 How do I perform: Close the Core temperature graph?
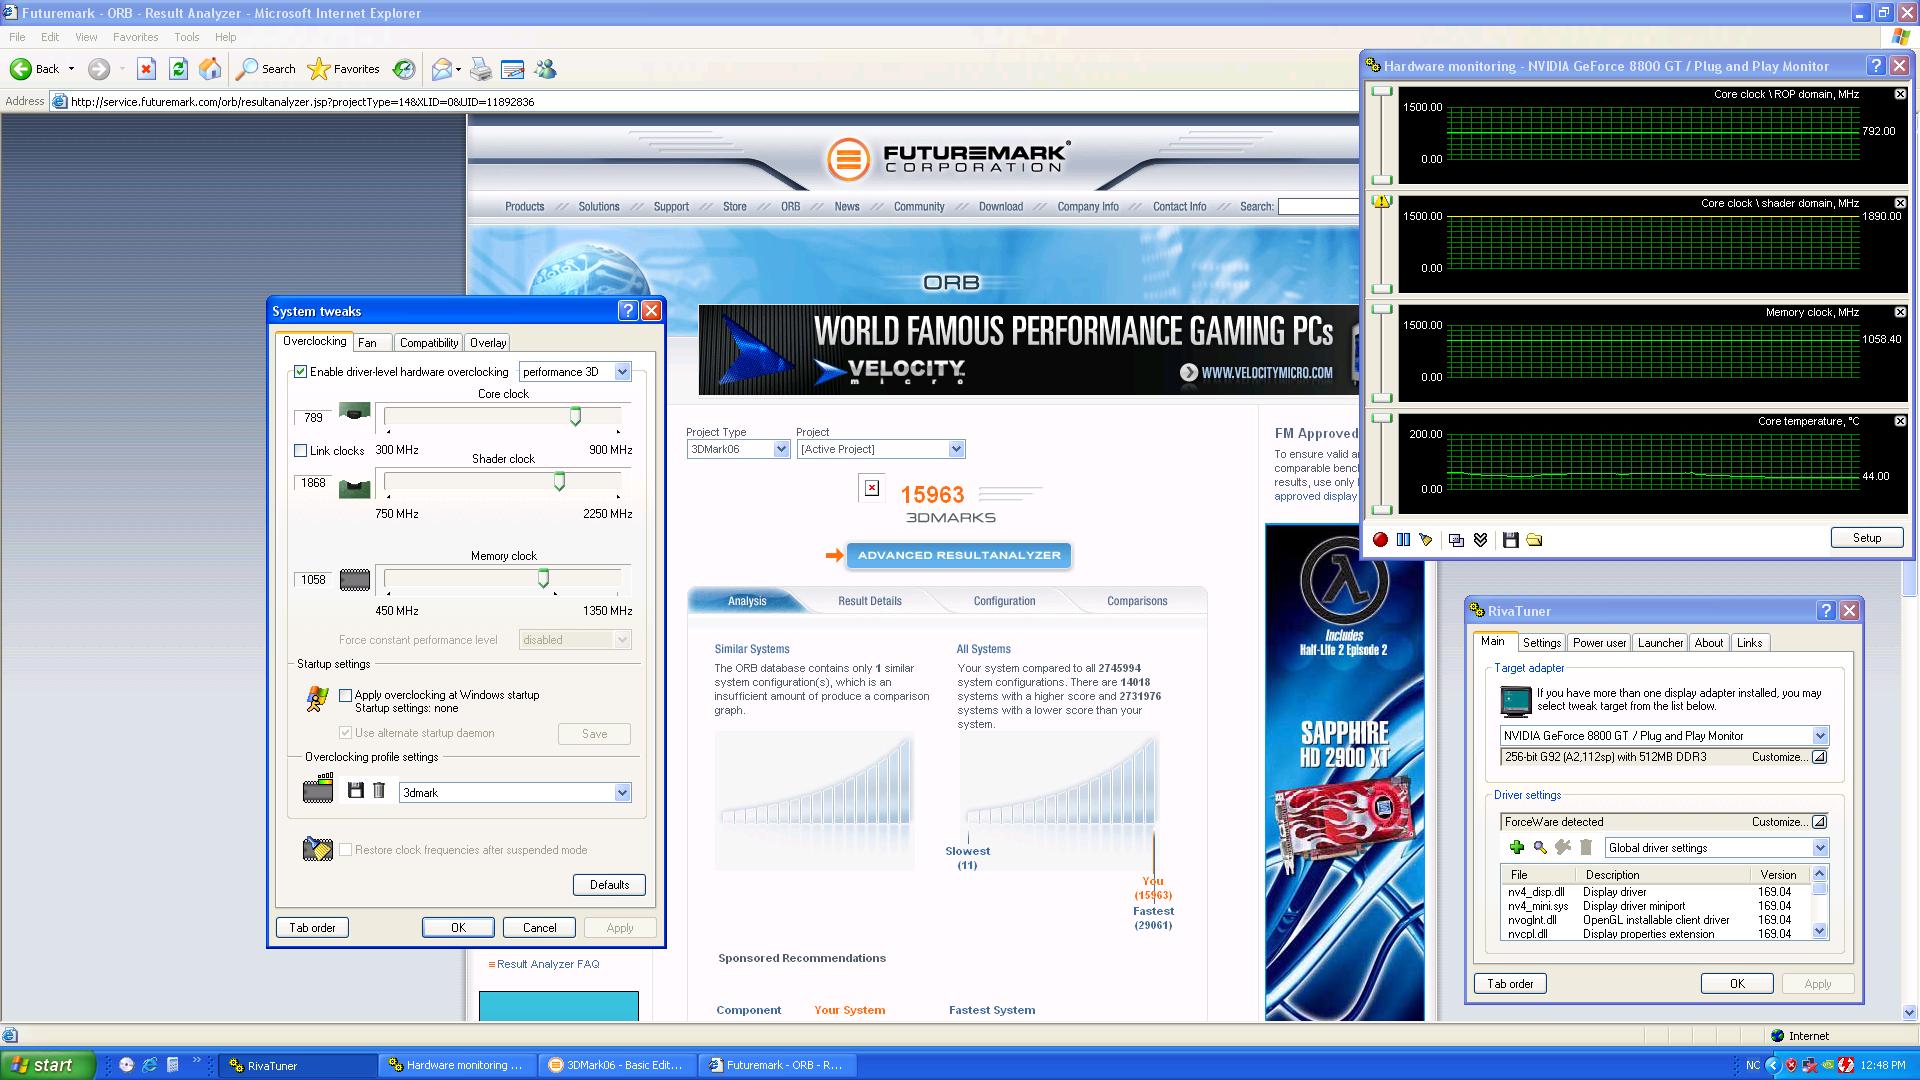[1900, 421]
